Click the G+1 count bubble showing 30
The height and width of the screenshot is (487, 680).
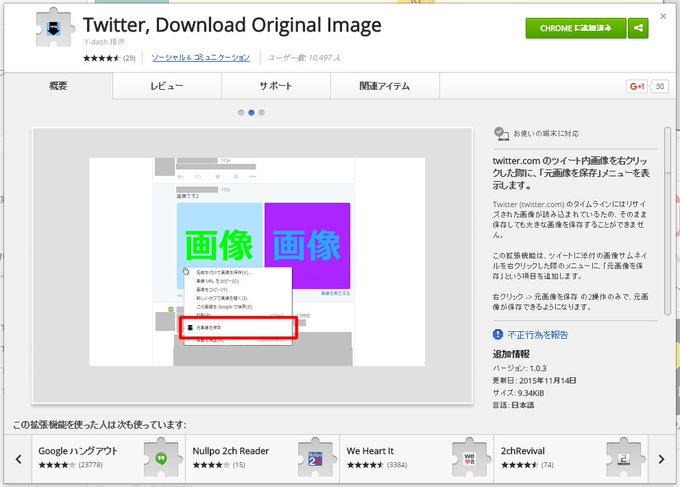pos(660,86)
